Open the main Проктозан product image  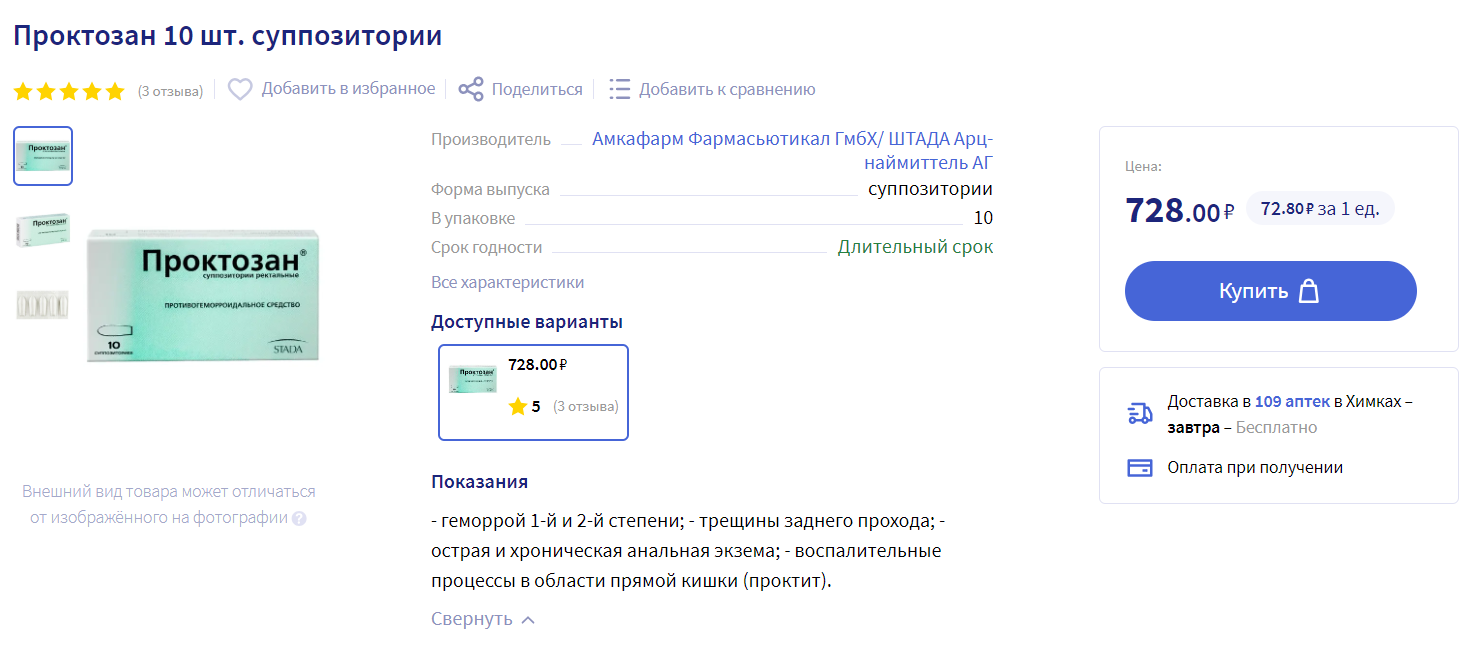tap(203, 295)
